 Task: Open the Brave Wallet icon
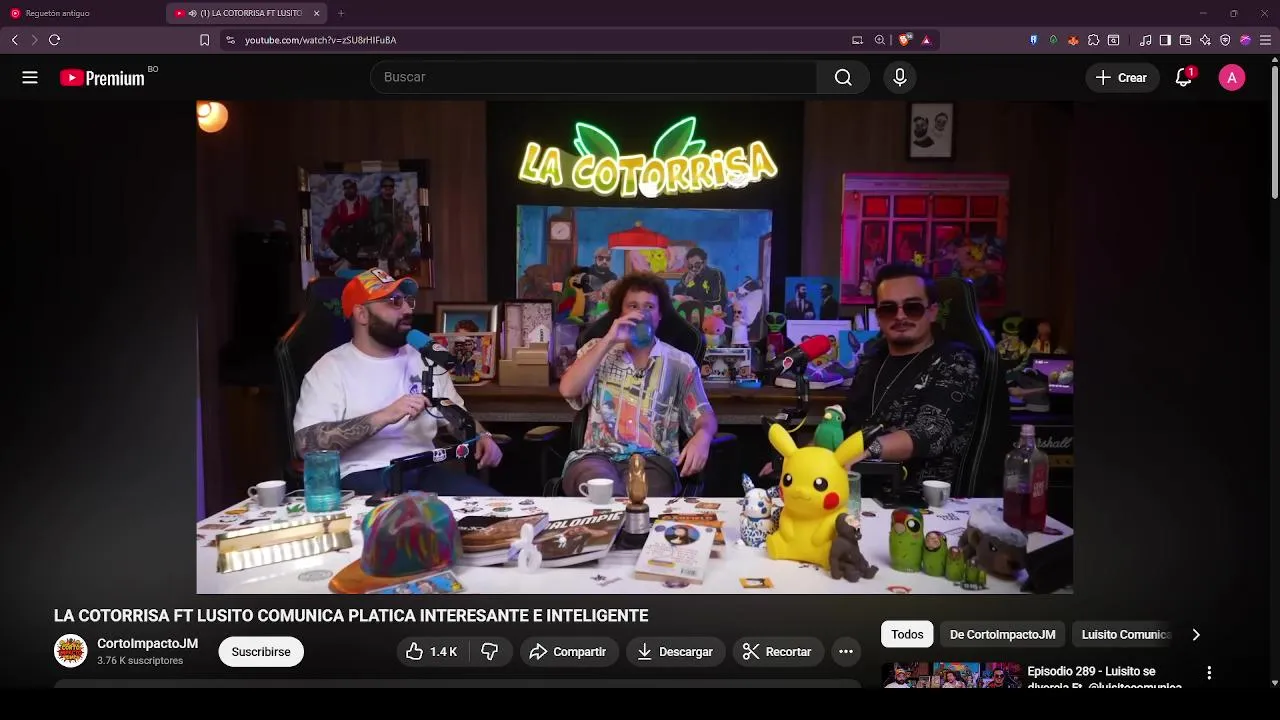[x=1185, y=40]
